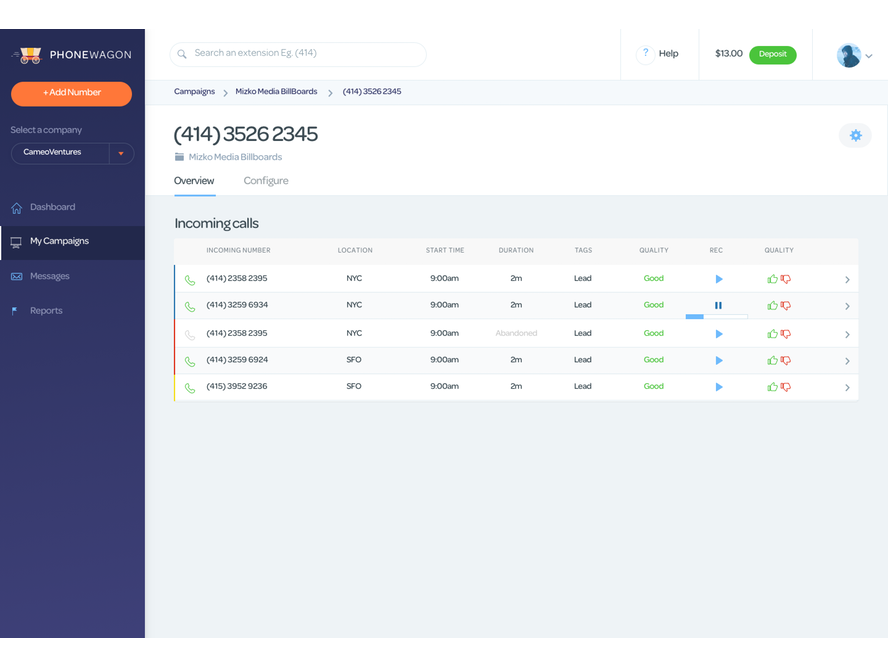Screen dimensions: 888x666
Task: Click the DURATION column header
Action: click(516, 250)
